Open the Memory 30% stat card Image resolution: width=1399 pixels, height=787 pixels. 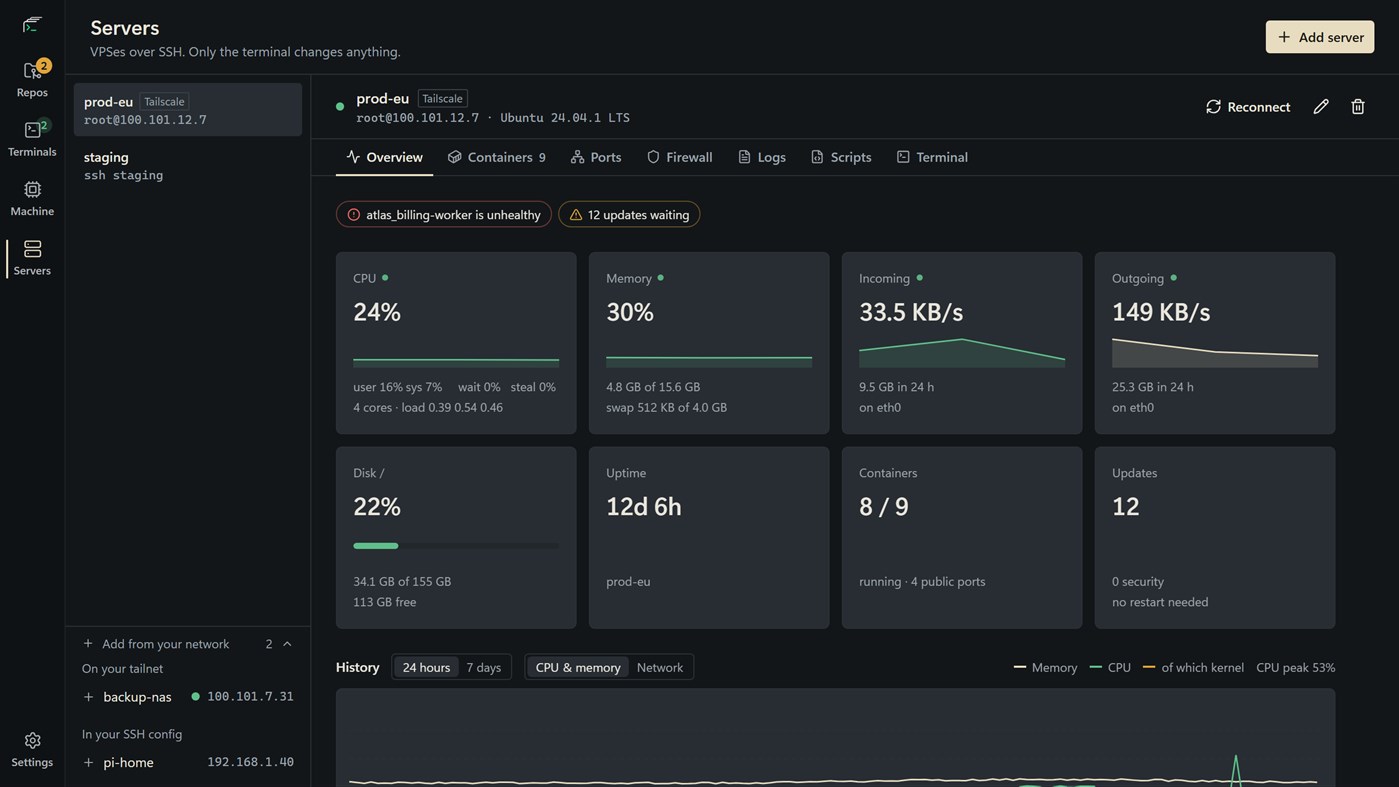click(709, 343)
